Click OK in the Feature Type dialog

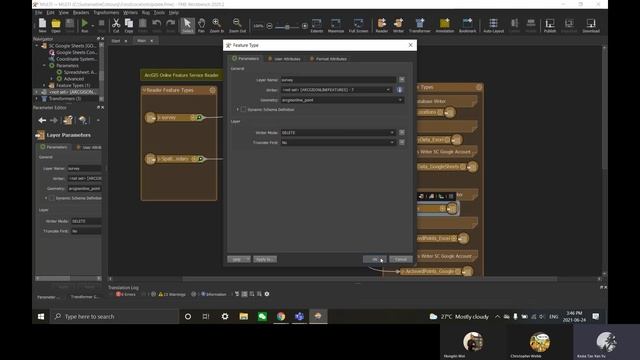click(375, 259)
